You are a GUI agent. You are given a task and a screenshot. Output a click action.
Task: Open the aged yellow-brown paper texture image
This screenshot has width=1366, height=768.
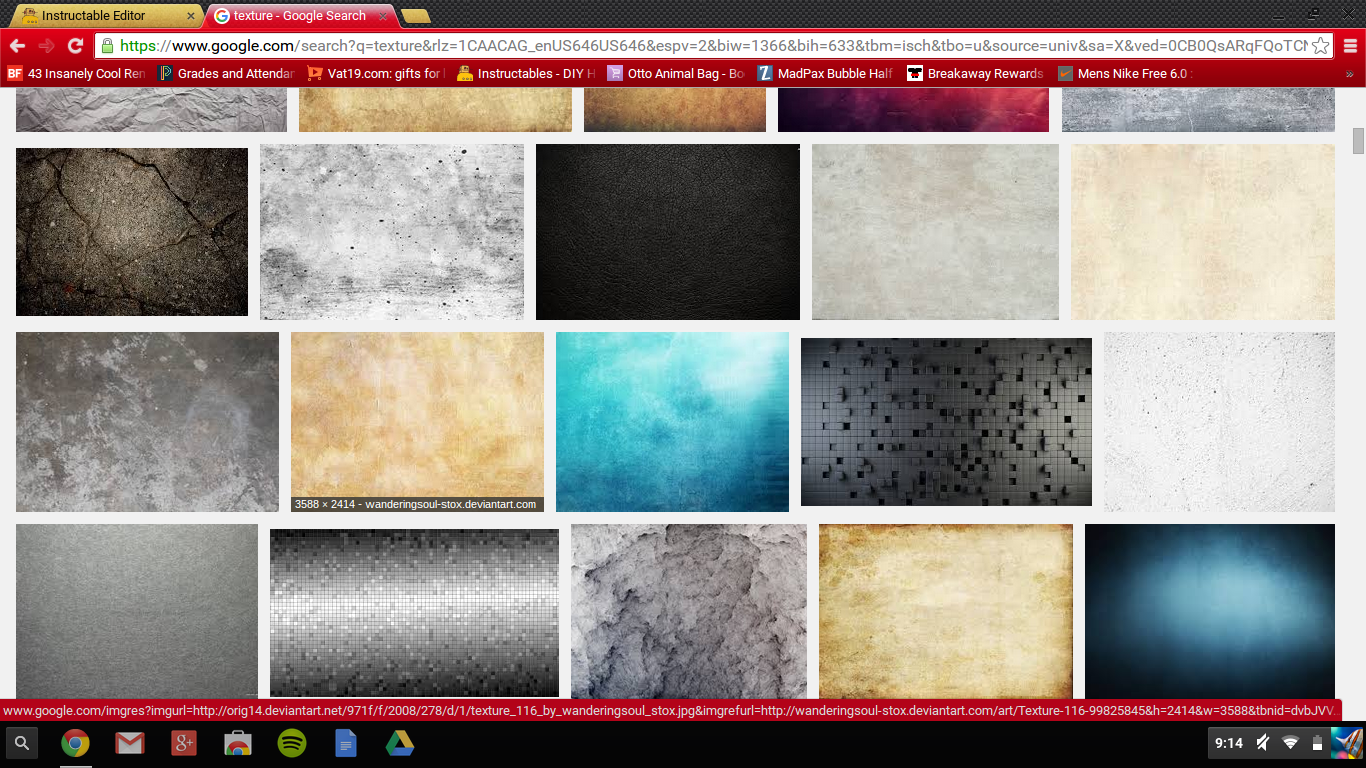946,611
